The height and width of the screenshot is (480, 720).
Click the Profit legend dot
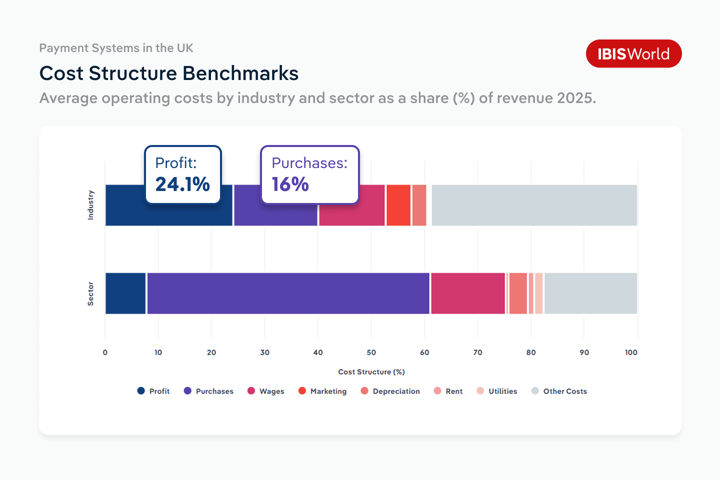point(141,391)
